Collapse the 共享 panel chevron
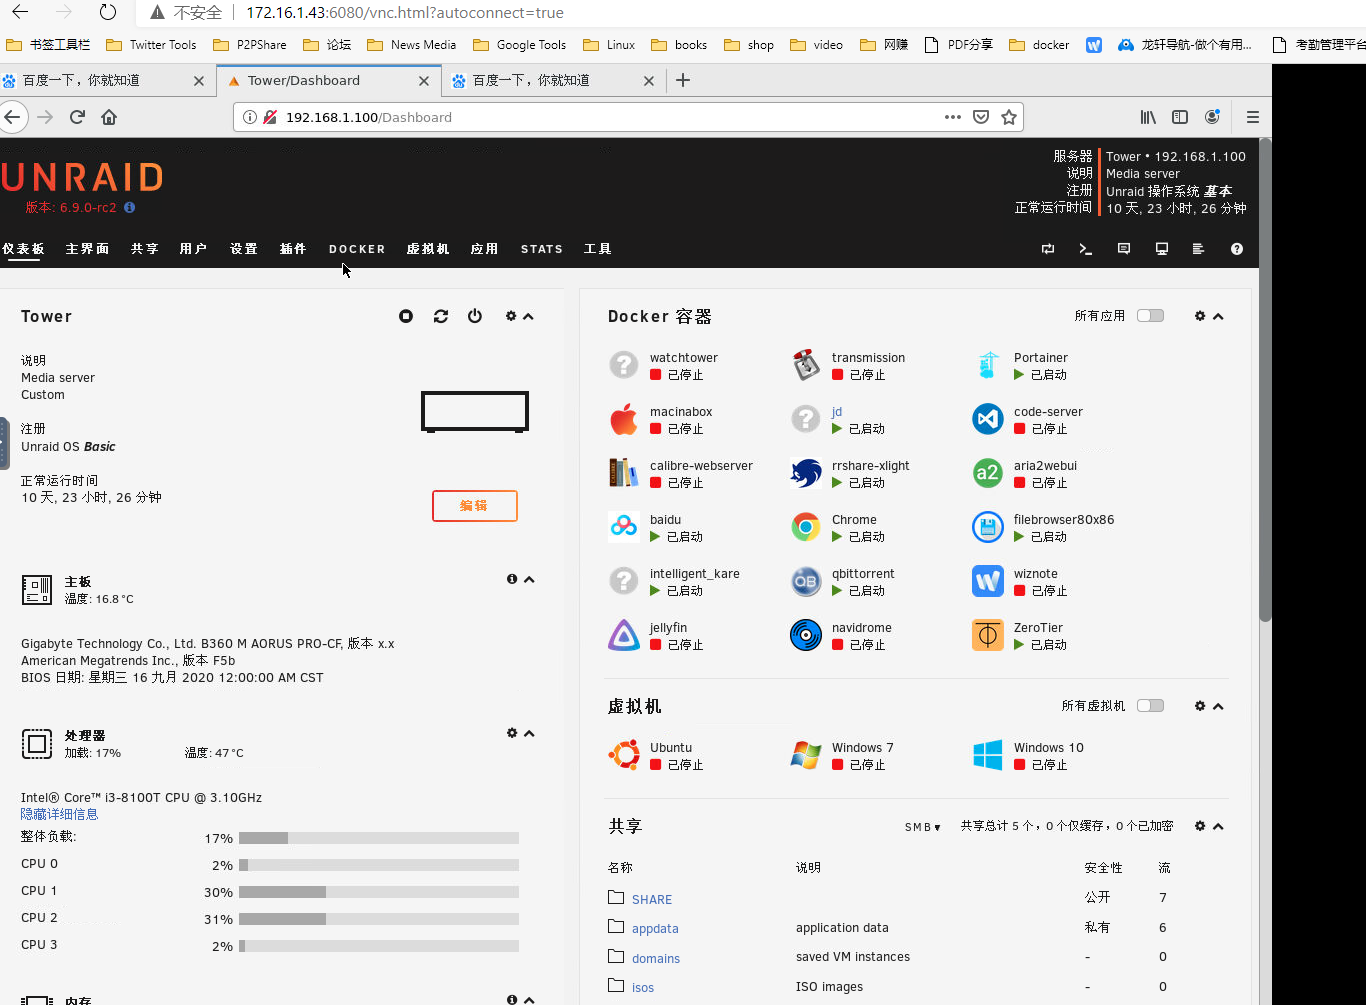This screenshot has height=1005, width=1366. click(1218, 826)
